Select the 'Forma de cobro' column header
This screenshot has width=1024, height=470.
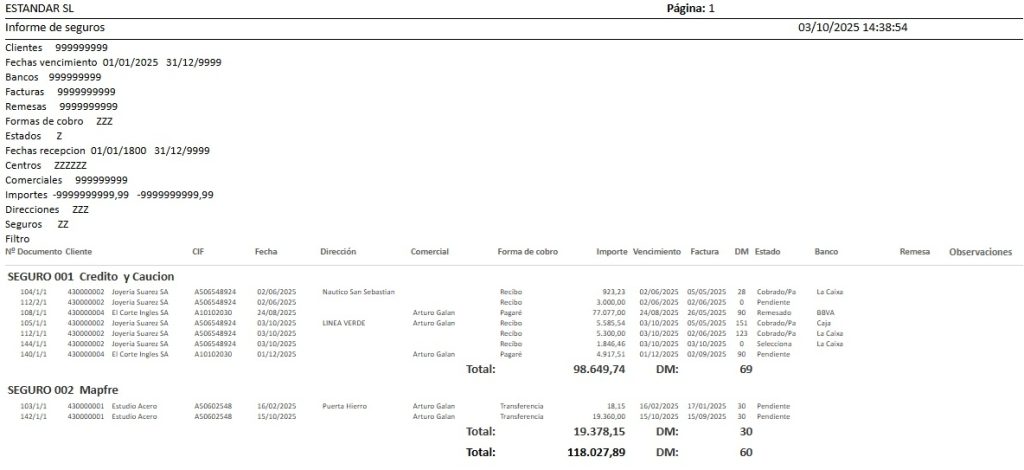tap(527, 252)
